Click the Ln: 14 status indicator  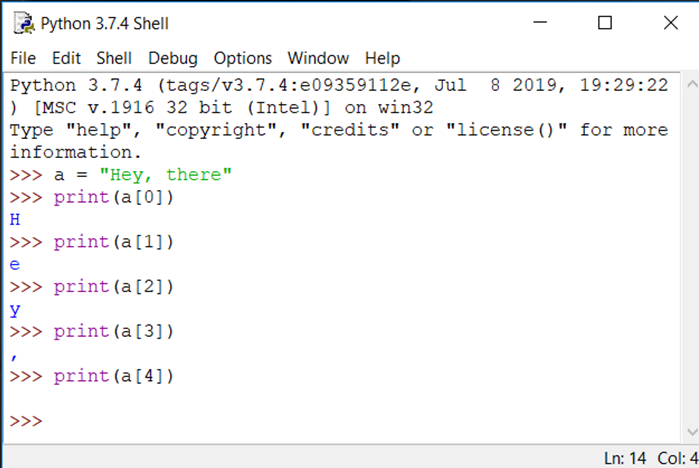(626, 458)
